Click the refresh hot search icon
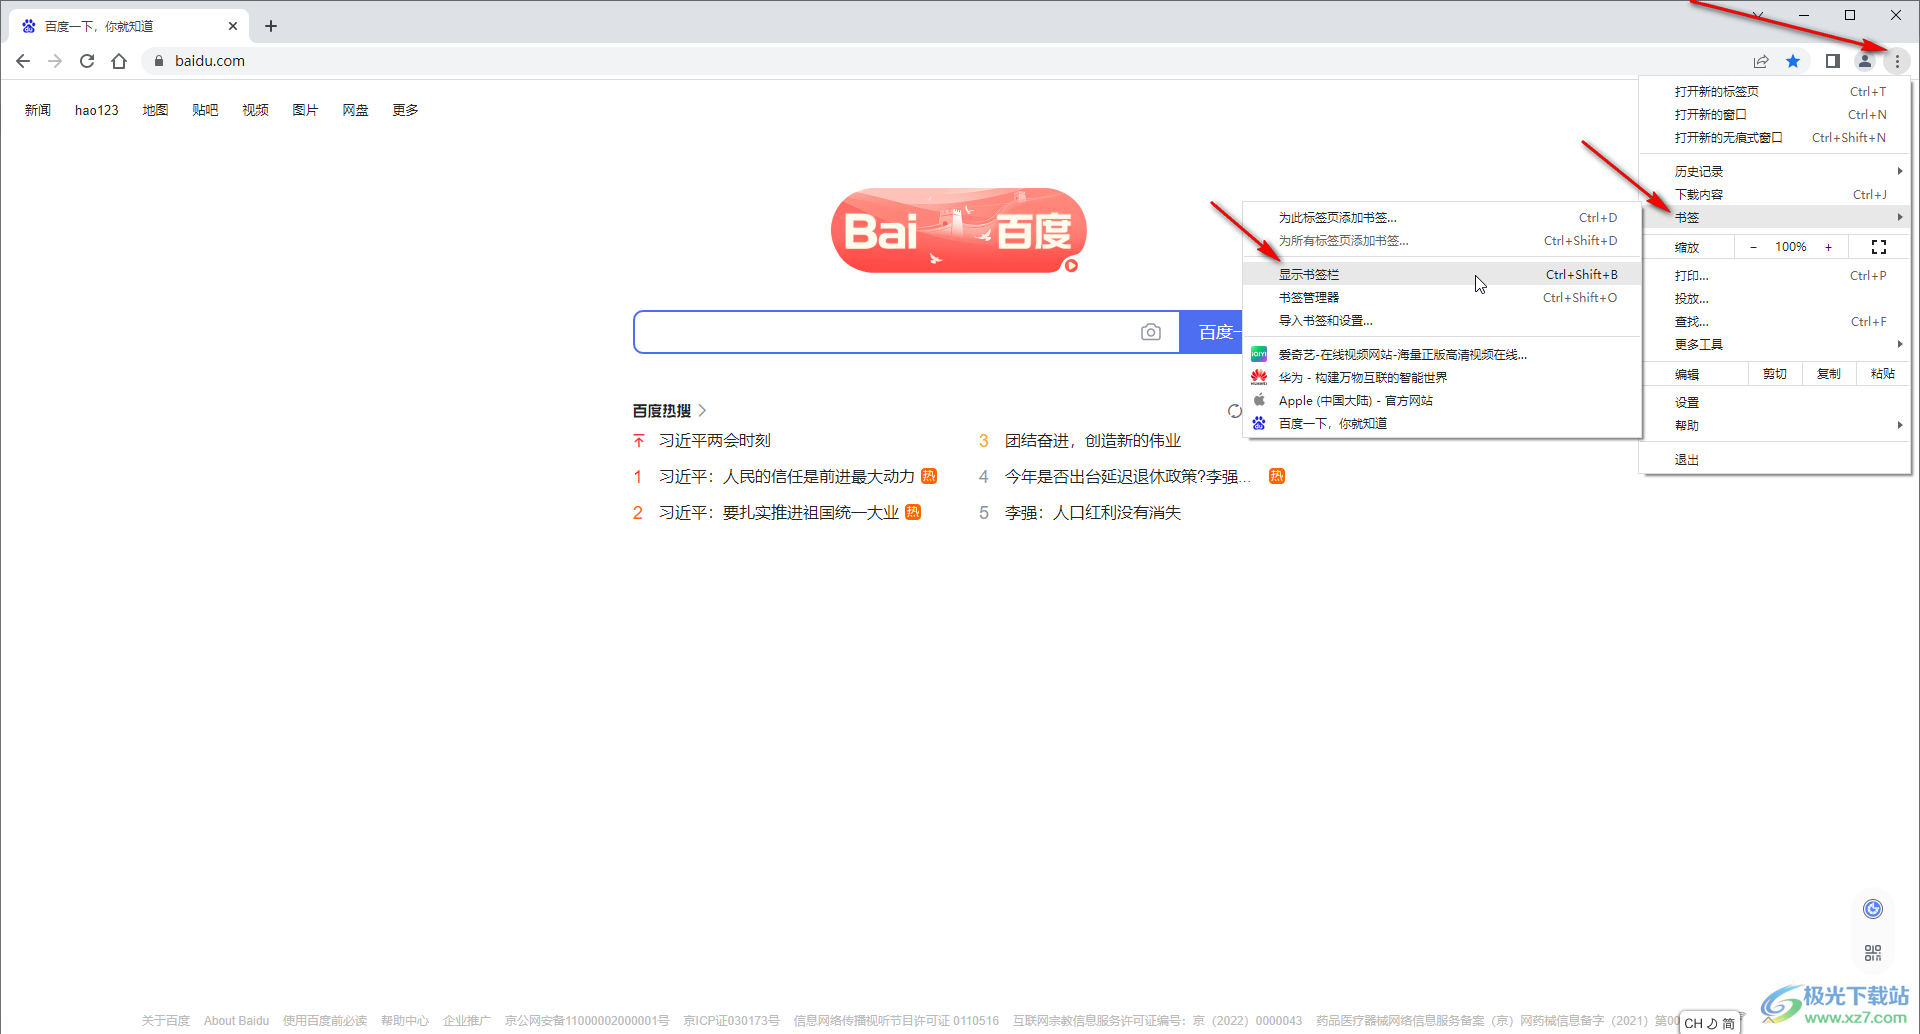Viewport: 1920px width, 1034px height. (x=1235, y=411)
